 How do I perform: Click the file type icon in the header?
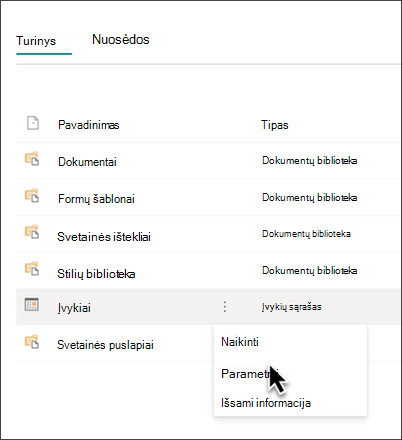(33, 123)
